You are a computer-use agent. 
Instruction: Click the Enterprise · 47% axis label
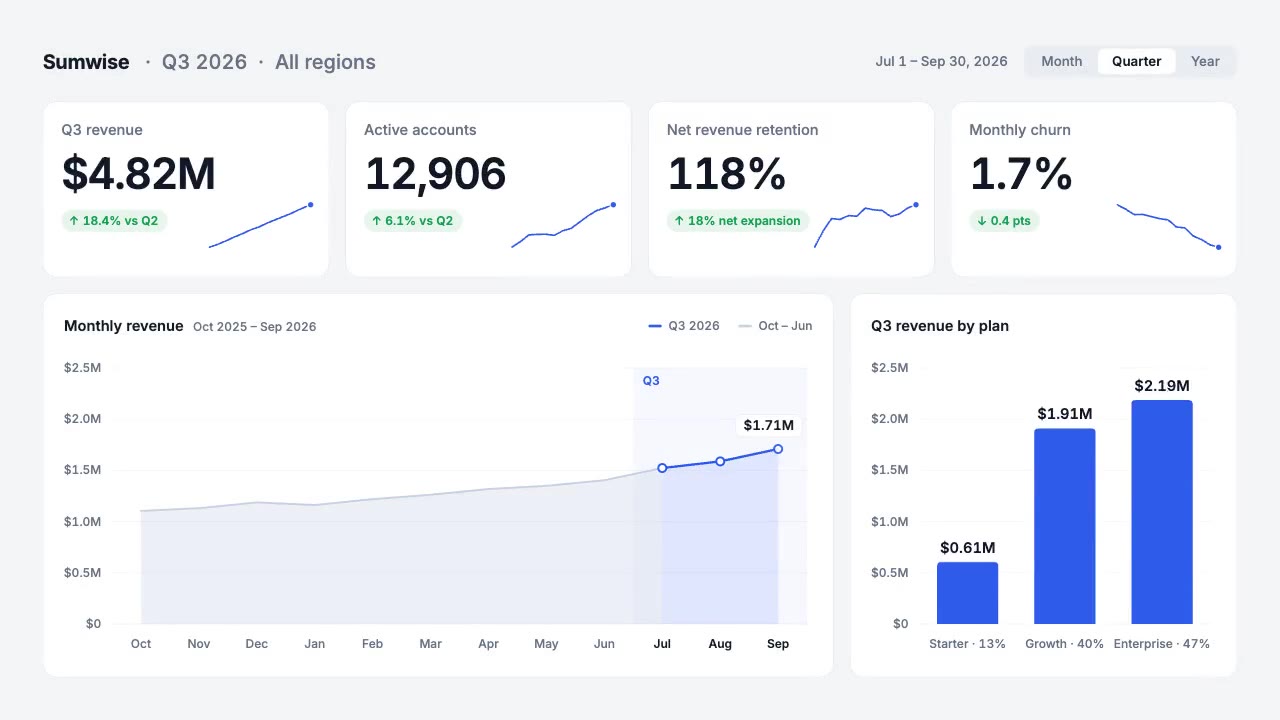click(1162, 644)
